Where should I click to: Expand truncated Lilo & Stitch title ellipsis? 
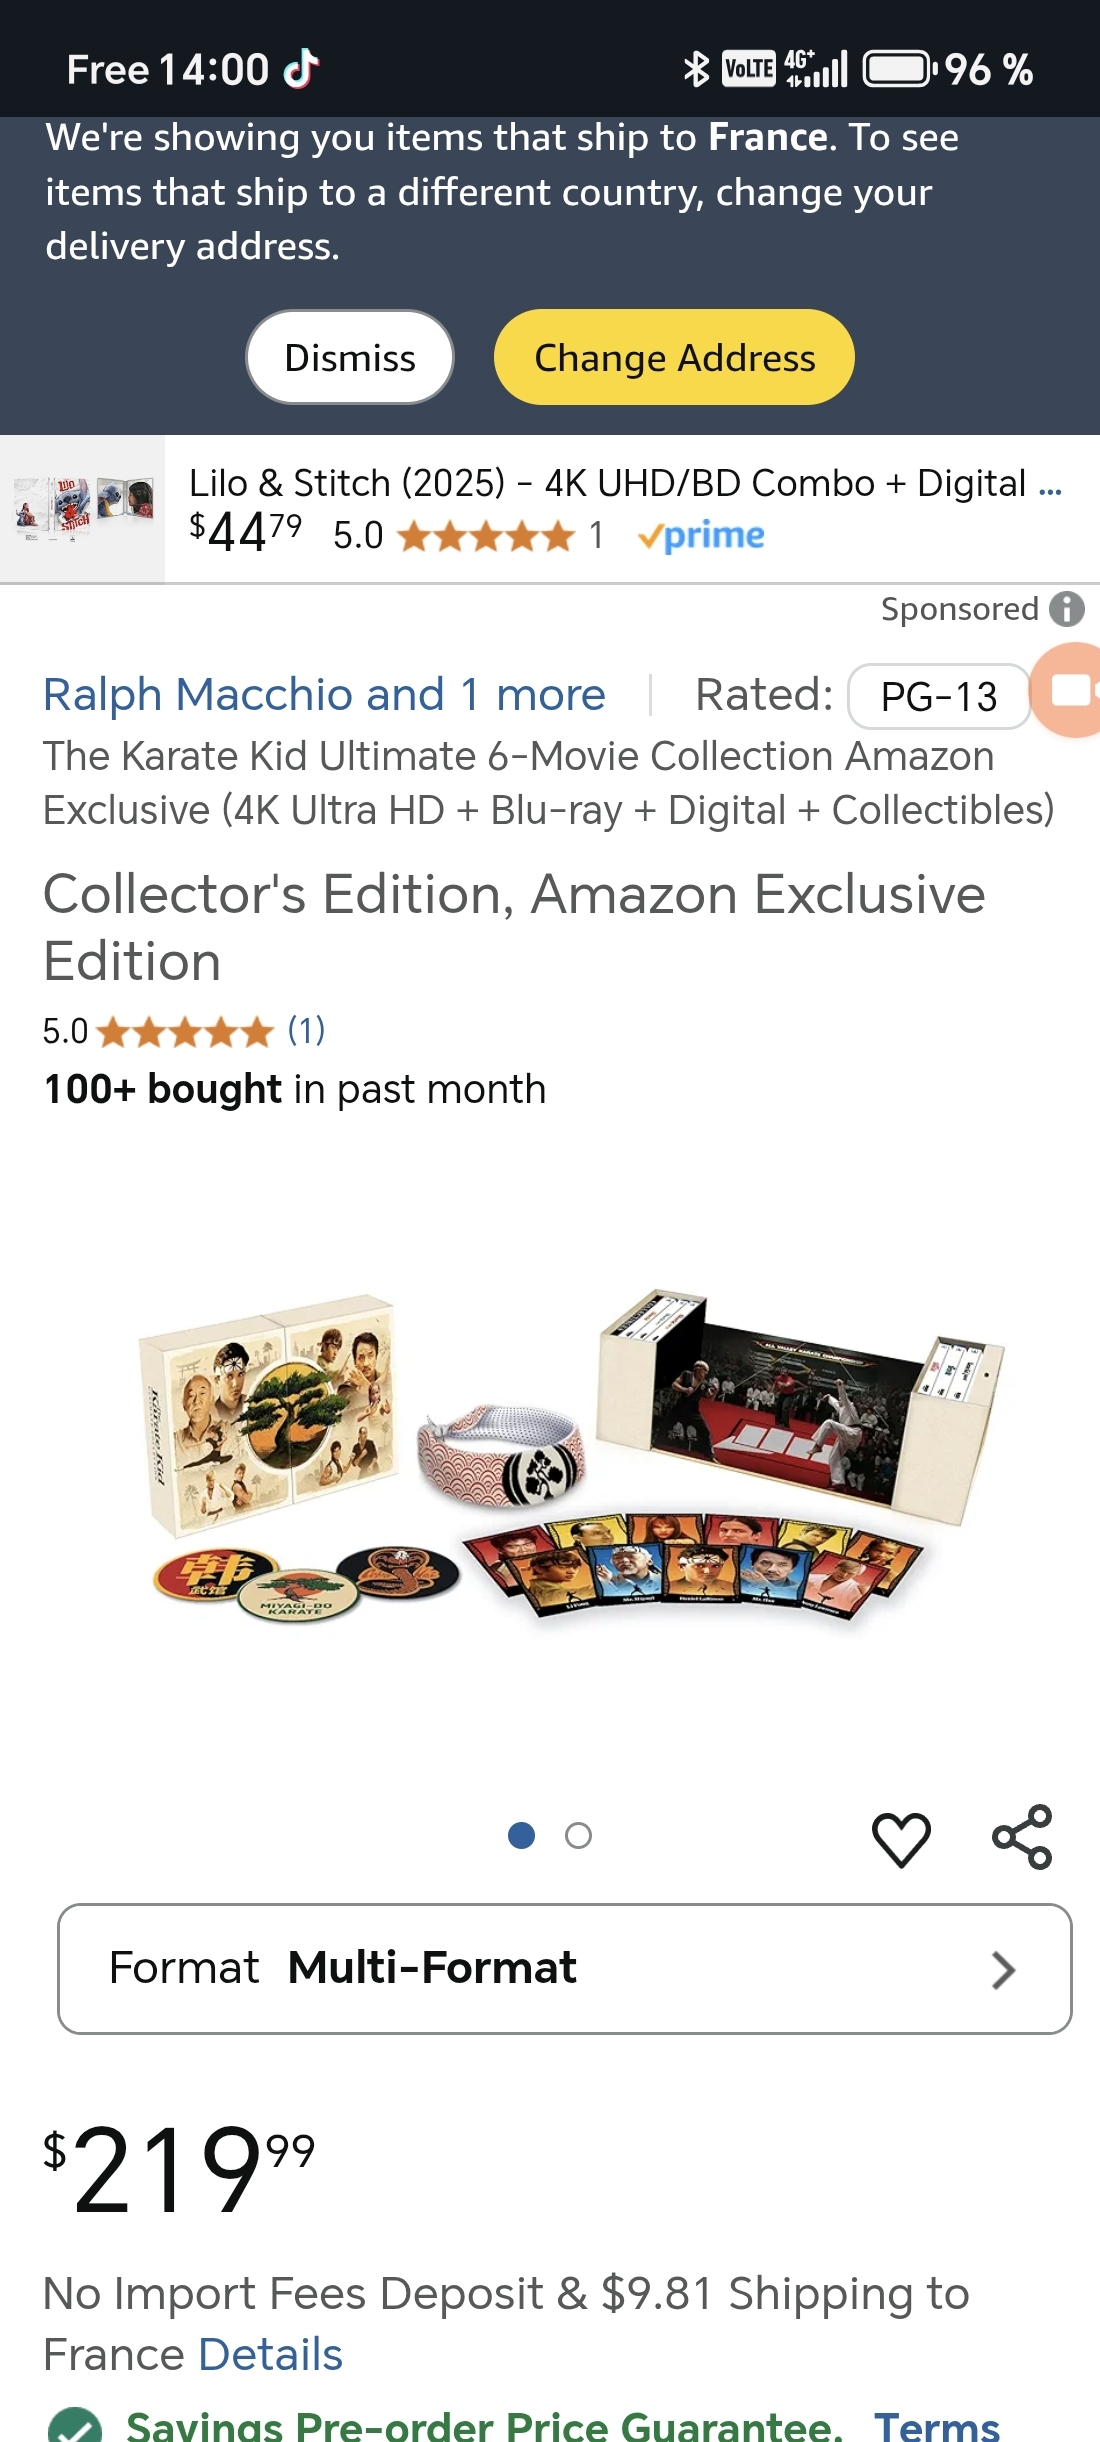pyautogui.click(x=1050, y=486)
